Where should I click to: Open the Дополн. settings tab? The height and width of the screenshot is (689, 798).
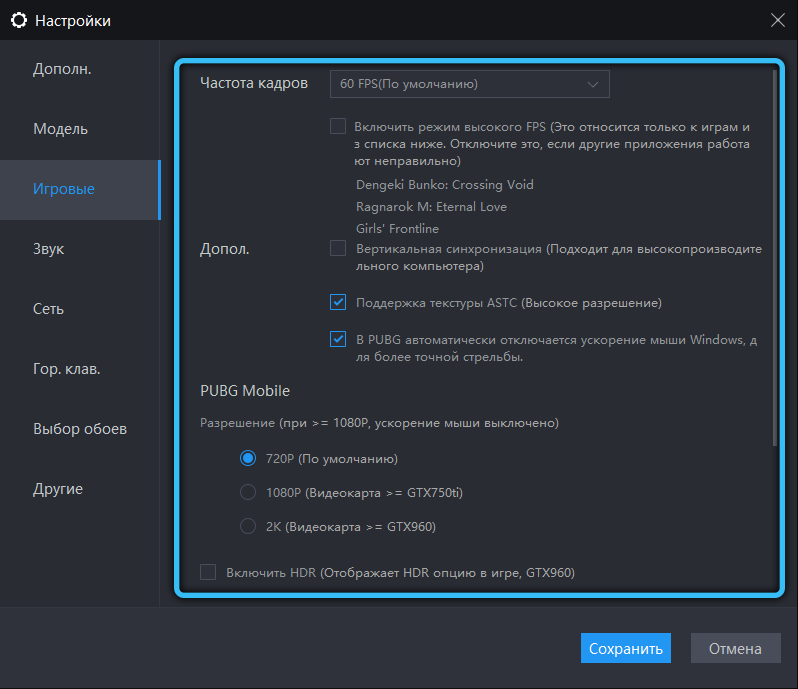(62, 69)
